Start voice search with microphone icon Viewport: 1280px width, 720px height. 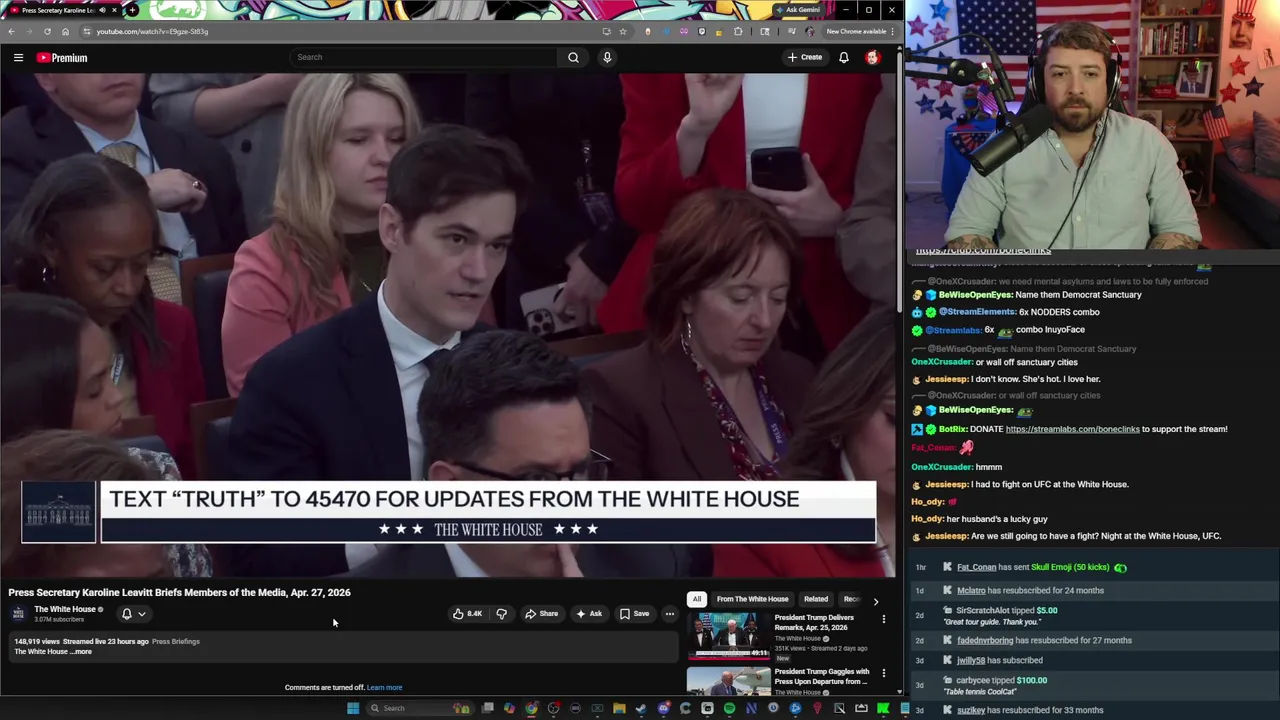[x=607, y=57]
